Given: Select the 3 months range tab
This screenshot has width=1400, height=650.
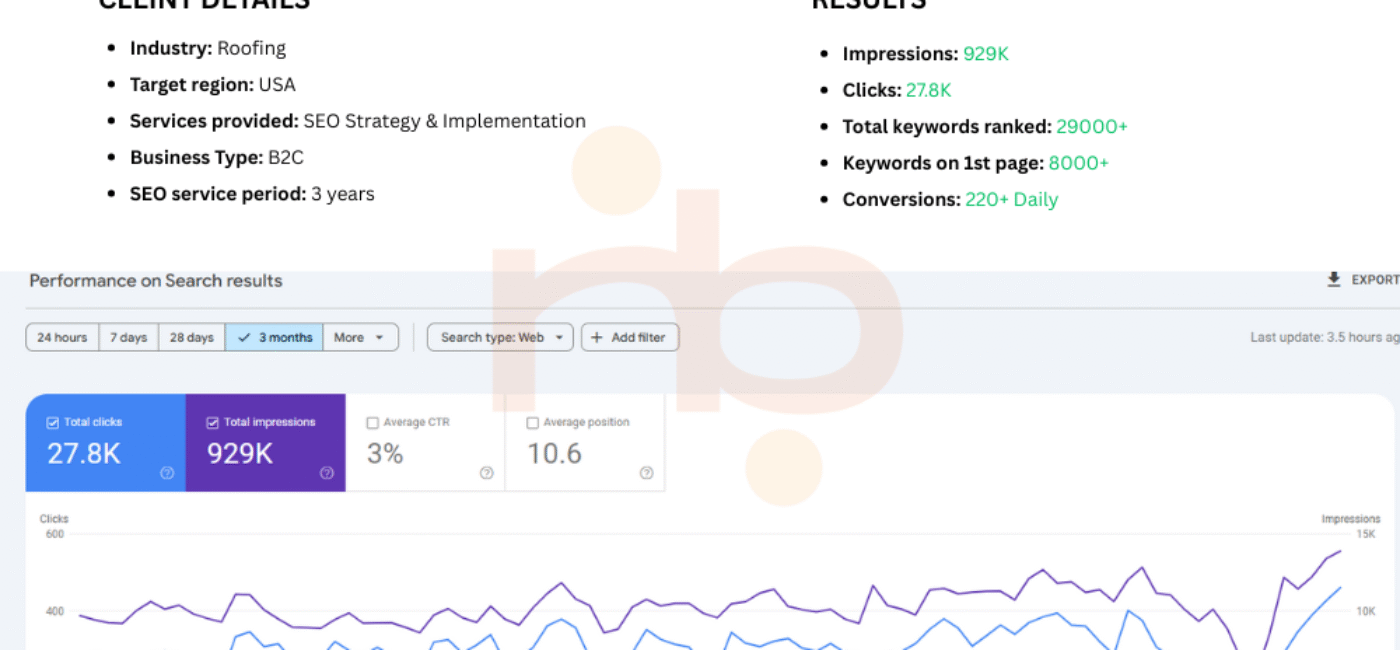Looking at the screenshot, I should tap(275, 337).
